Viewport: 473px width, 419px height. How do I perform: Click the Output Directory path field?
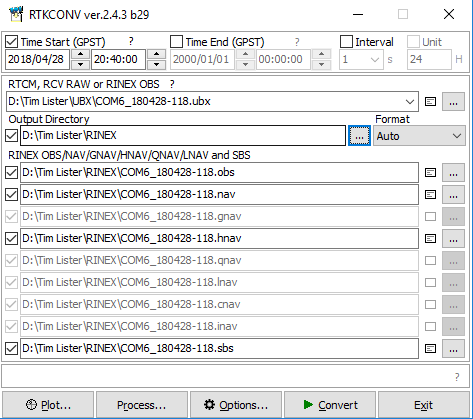click(183, 136)
